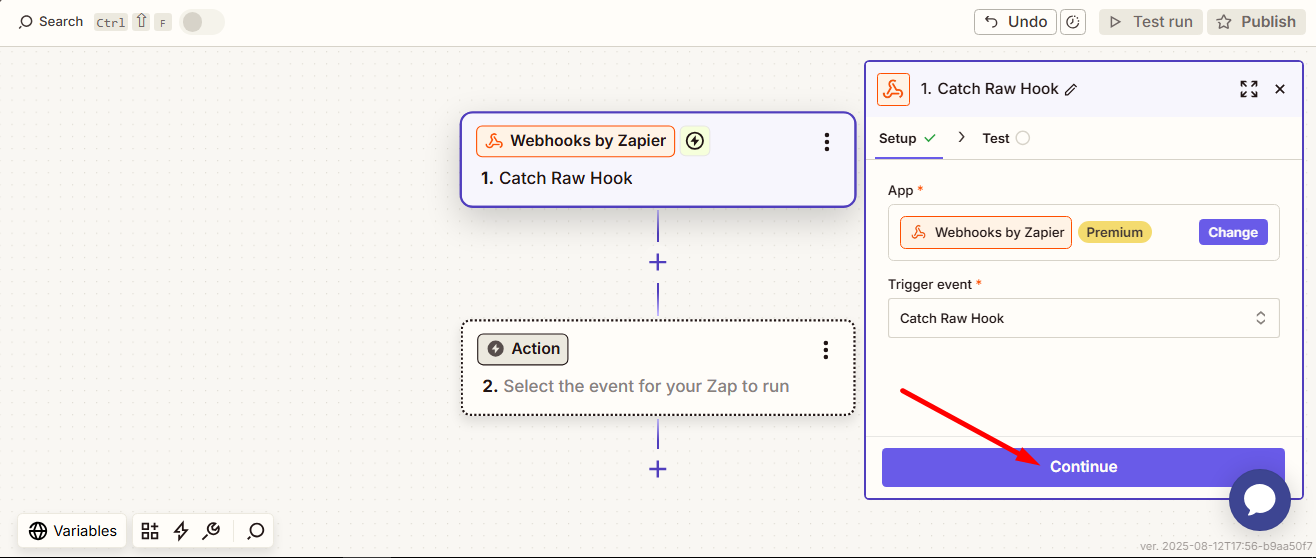Image resolution: width=1316 pixels, height=558 pixels.
Task: Switch to the Setup tab
Action: 907,138
